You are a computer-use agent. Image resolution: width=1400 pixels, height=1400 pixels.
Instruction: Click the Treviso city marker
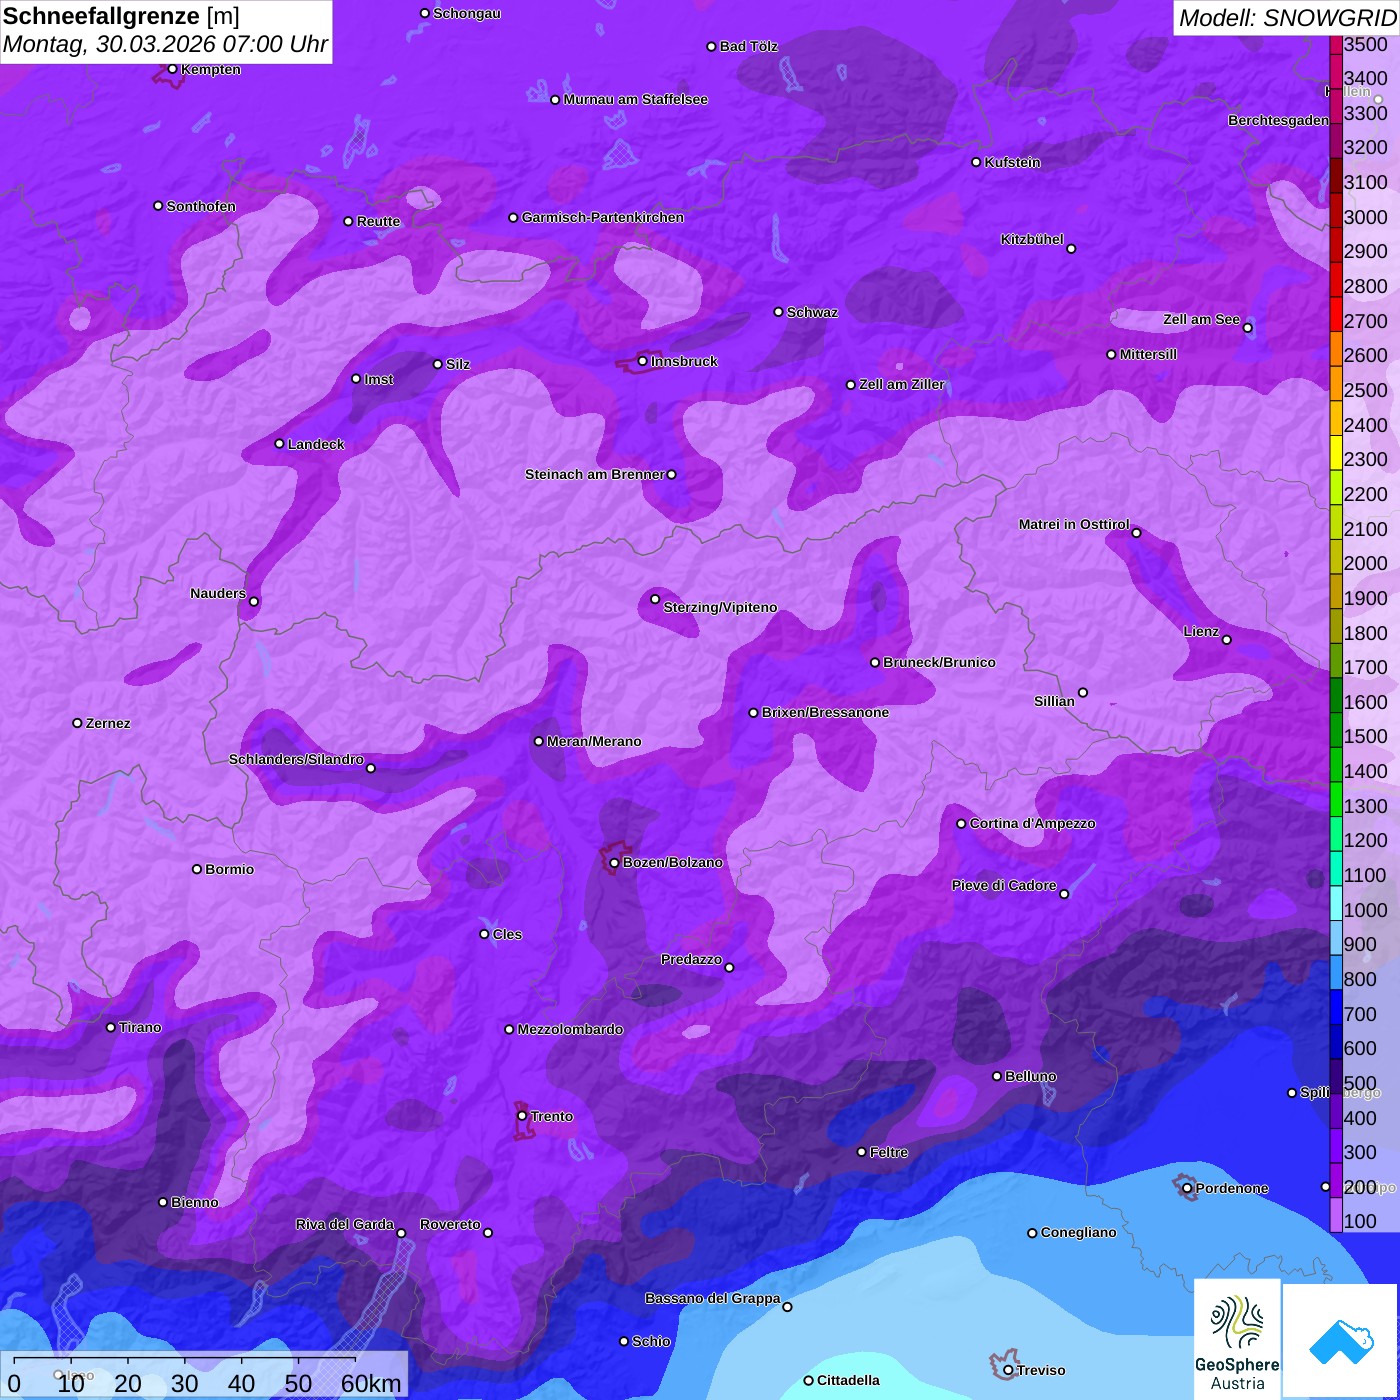[1008, 1370]
